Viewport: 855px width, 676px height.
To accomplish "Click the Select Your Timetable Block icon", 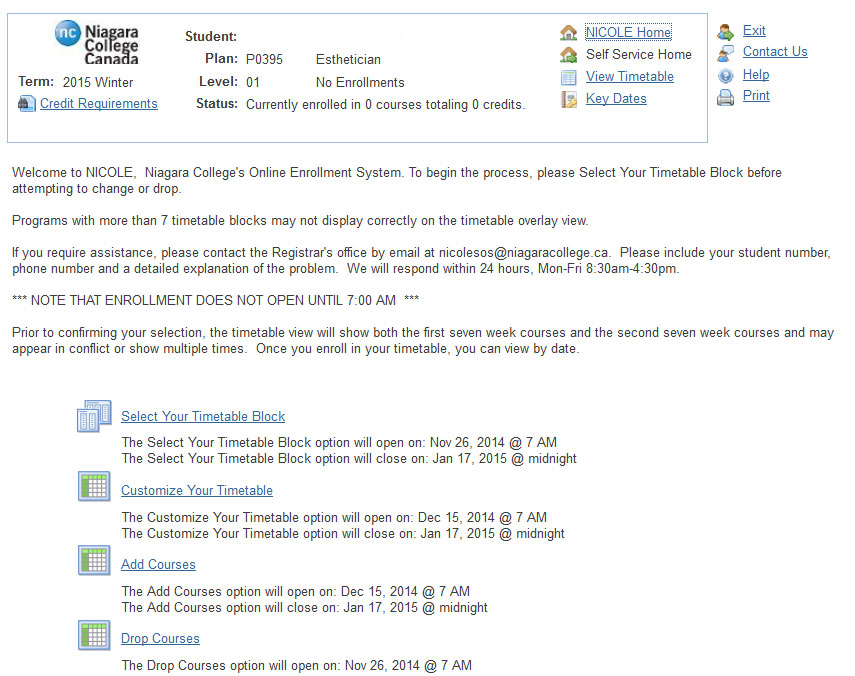I will coord(94,415).
